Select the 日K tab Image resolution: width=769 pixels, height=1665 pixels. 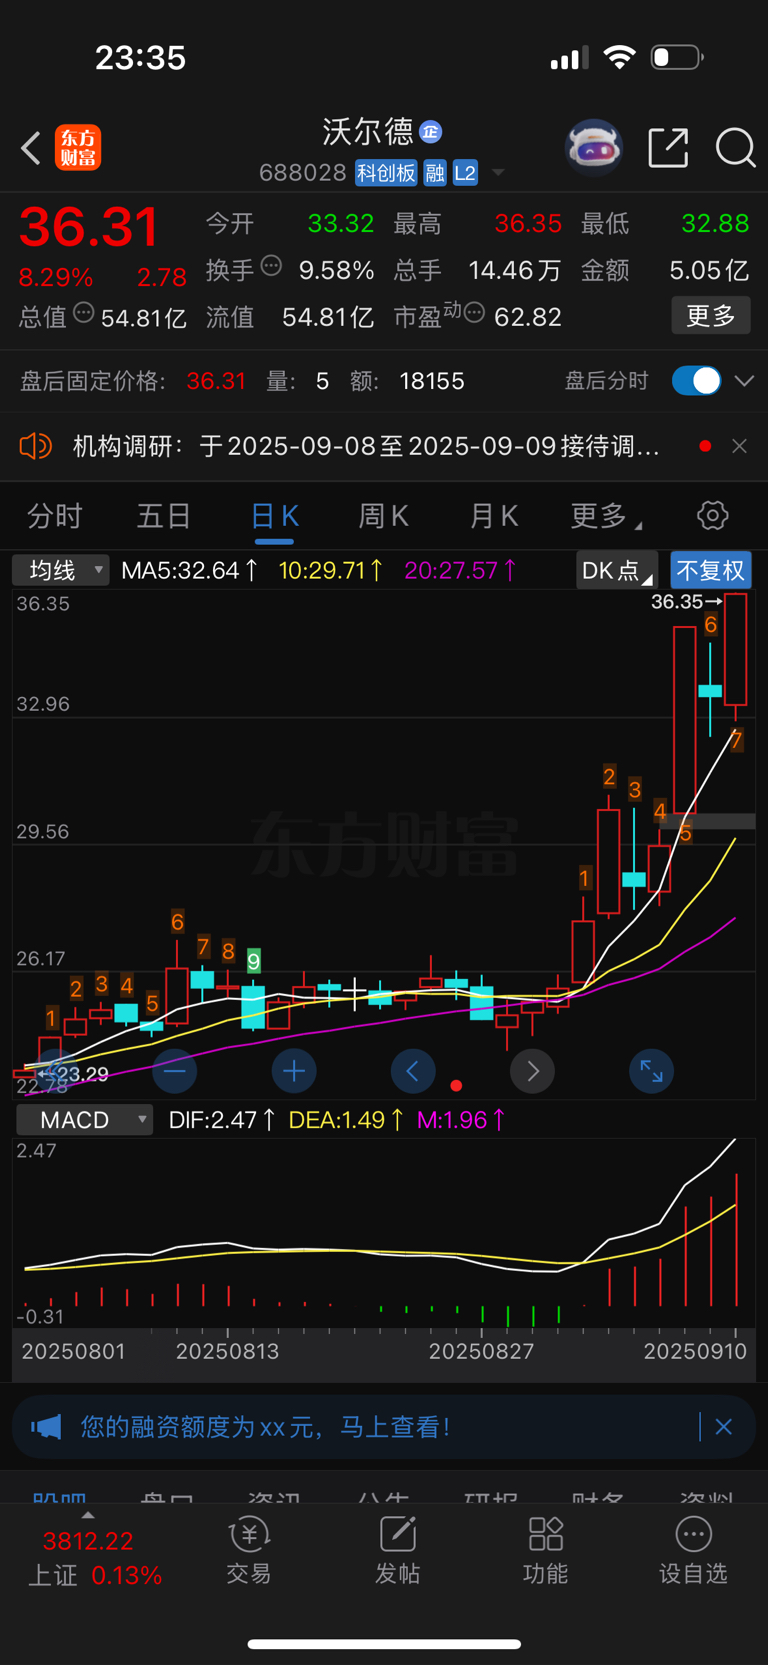(274, 516)
